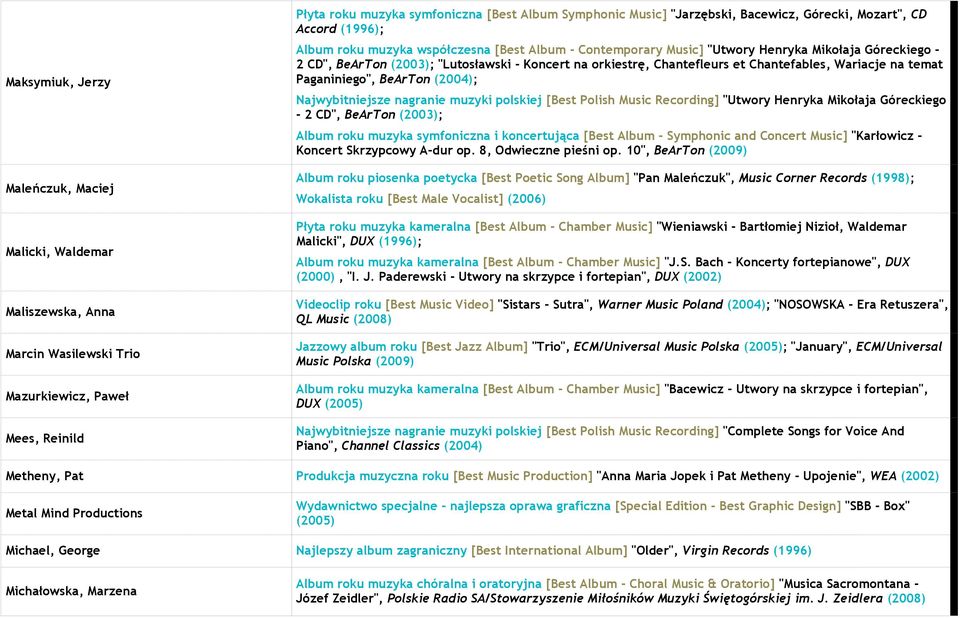This screenshot has width=960, height=618.
Task: Click the label name 'Virgin Records'
Action: pos(726,551)
